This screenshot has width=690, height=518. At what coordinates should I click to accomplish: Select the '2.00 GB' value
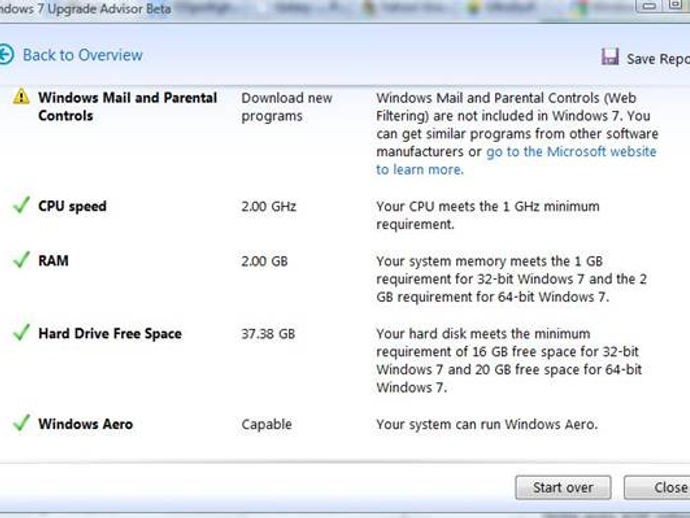click(x=264, y=261)
